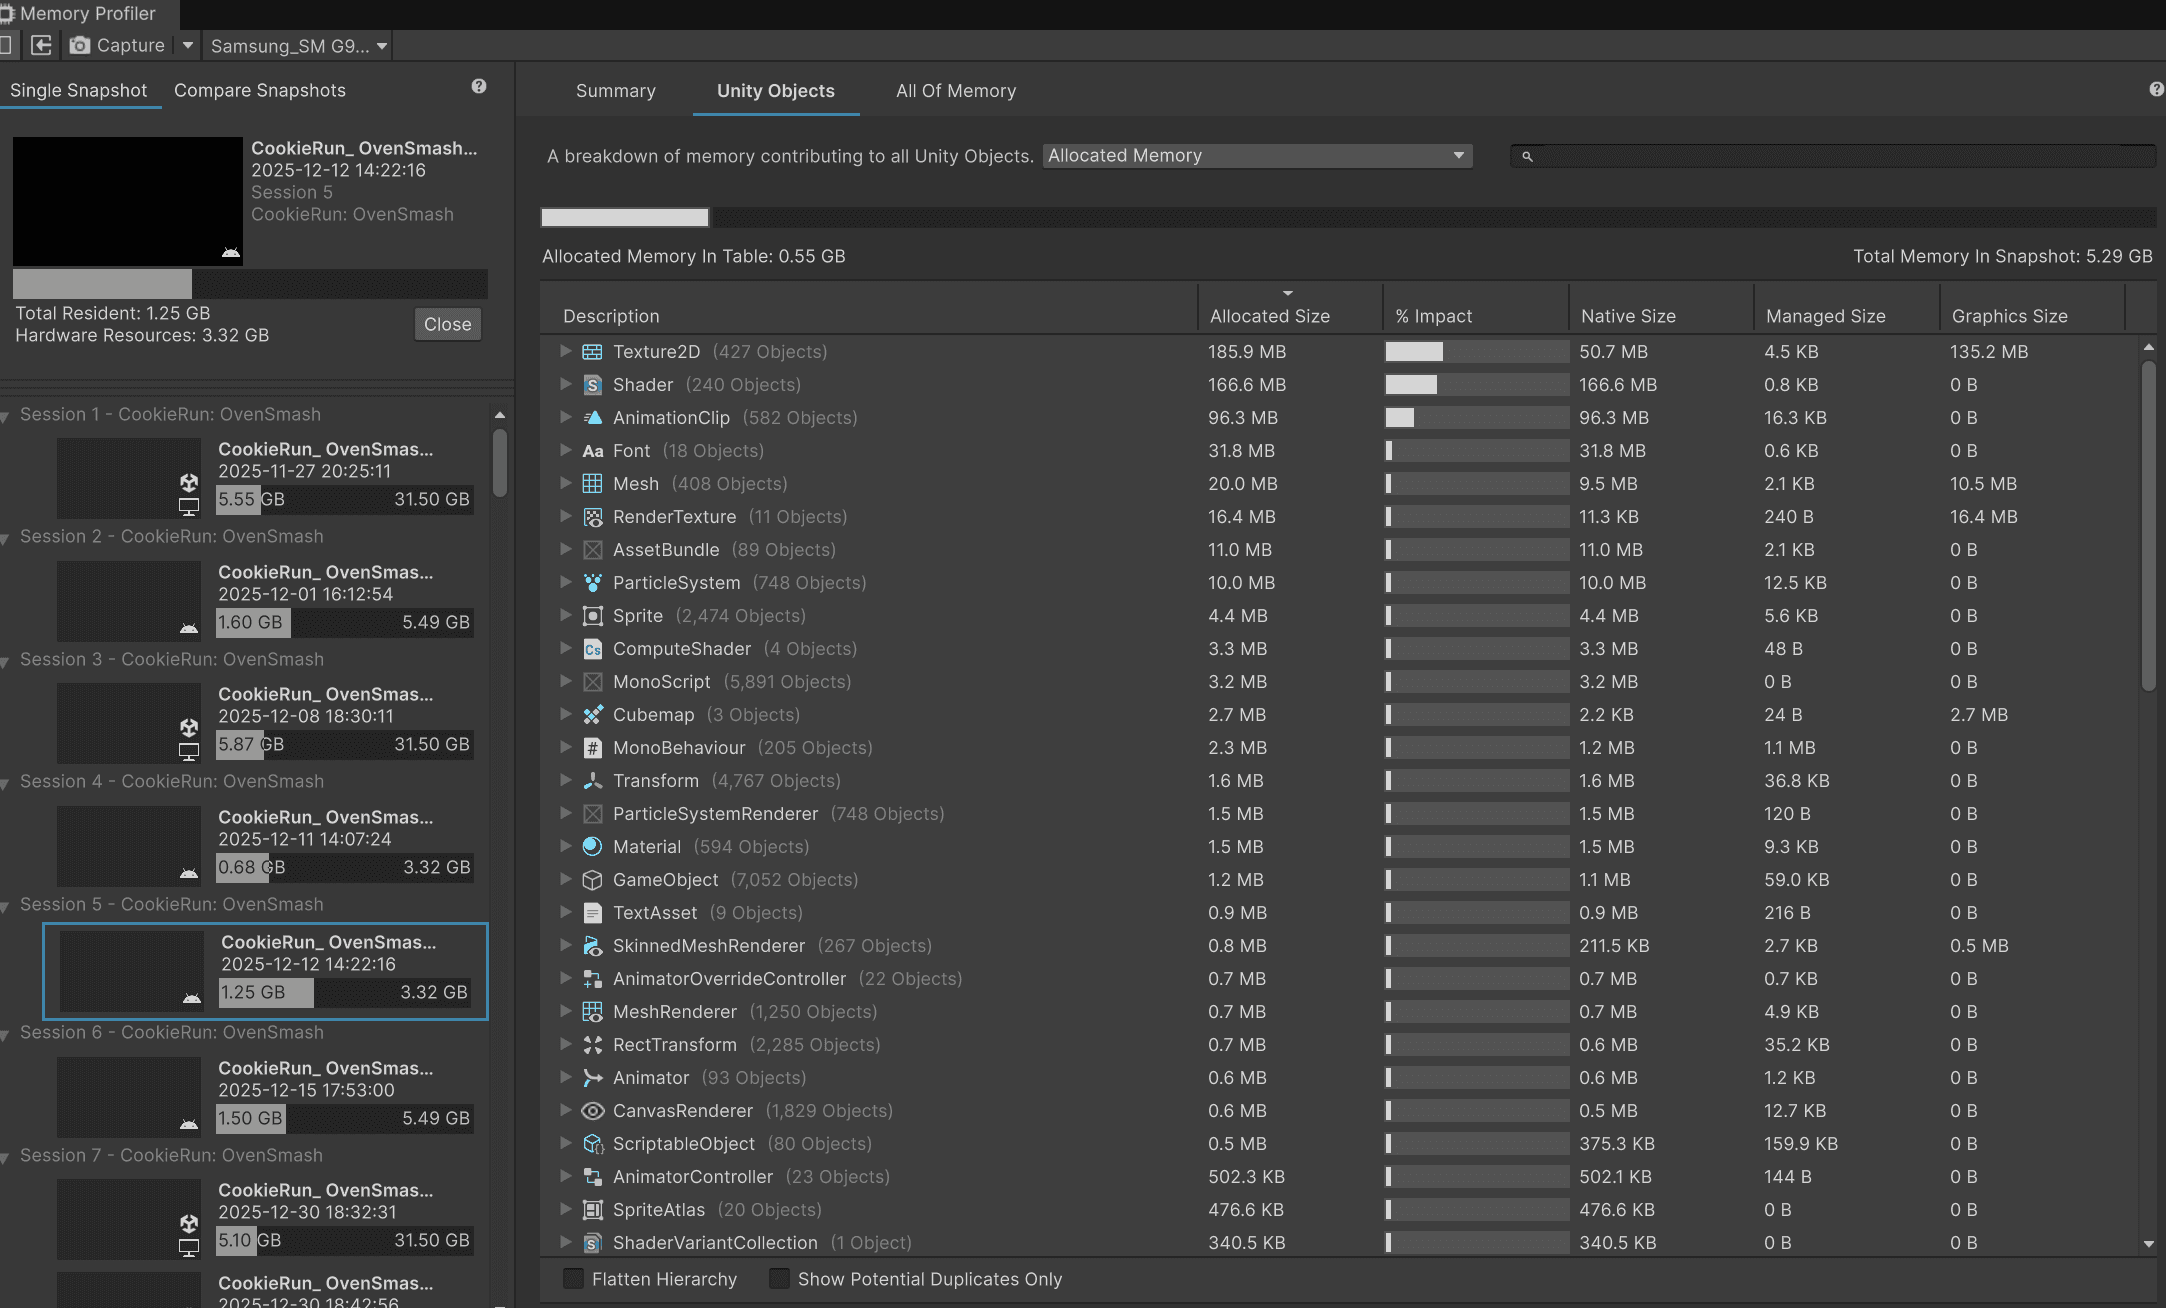Click the search input field
The image size is (2166, 1308).
pyautogui.click(x=1833, y=156)
